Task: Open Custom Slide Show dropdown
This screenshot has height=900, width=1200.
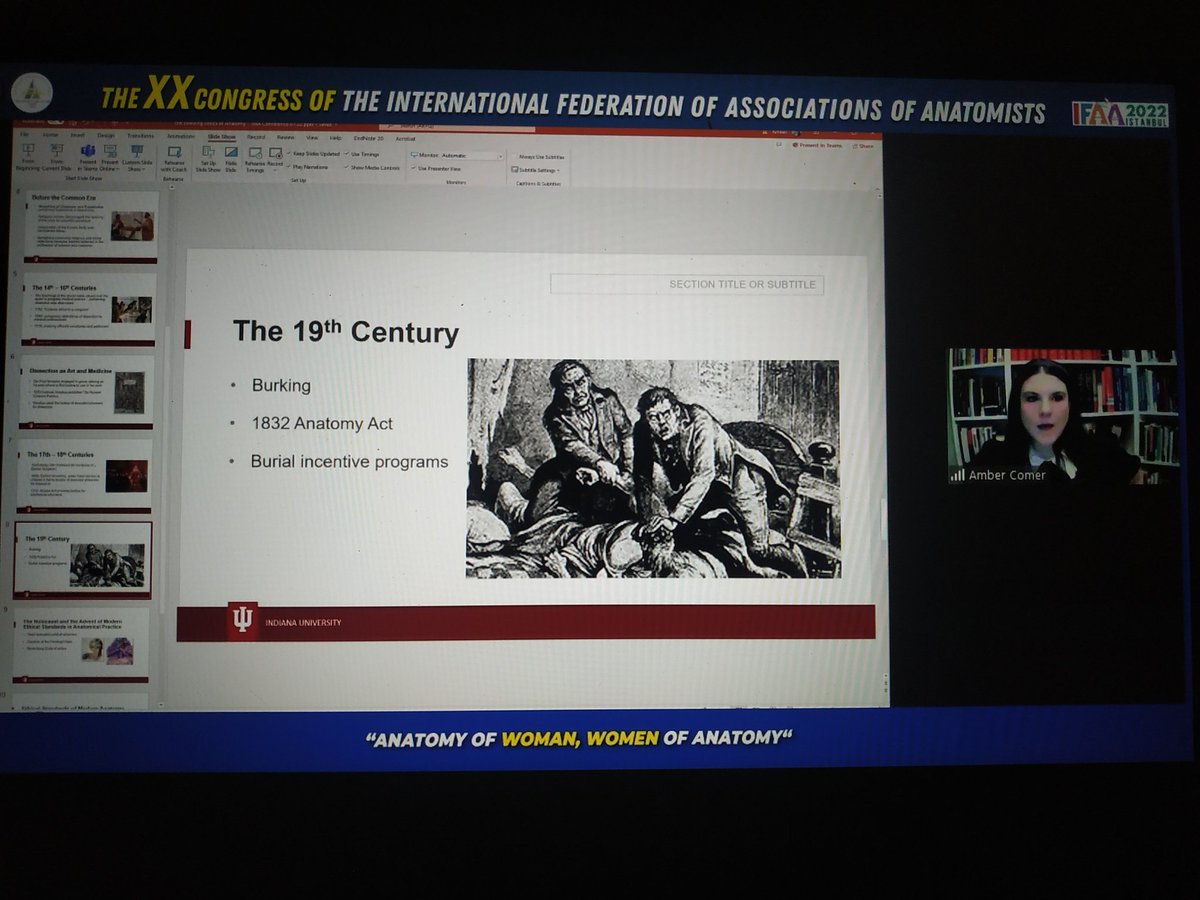Action: pos(136,158)
